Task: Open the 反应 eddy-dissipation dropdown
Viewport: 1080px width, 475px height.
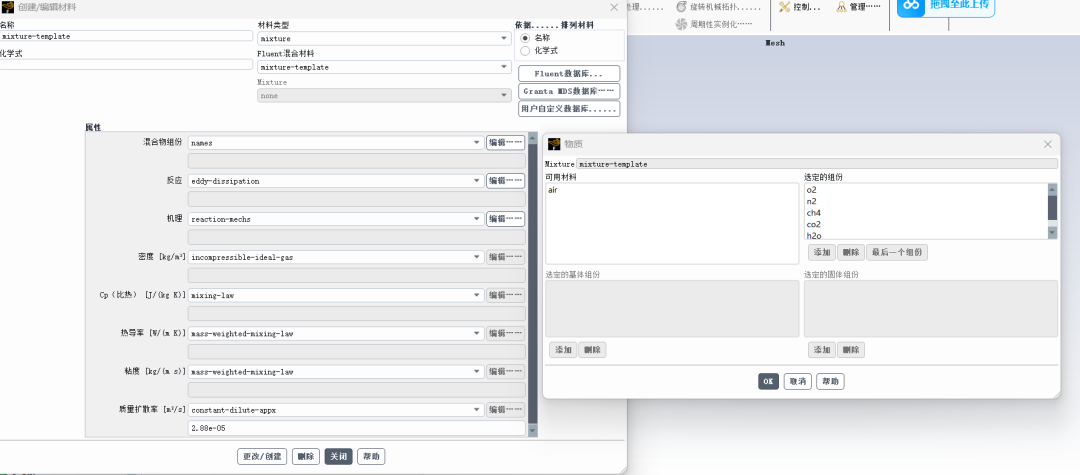Action: click(x=336, y=181)
